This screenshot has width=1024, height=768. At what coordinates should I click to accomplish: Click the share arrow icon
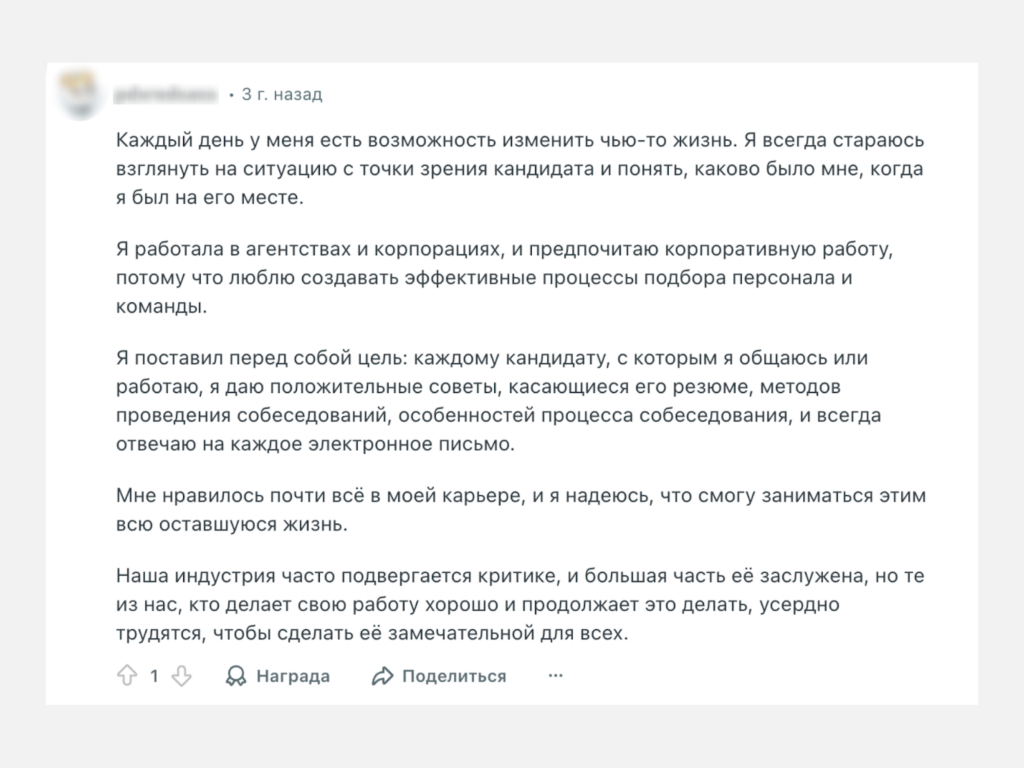[x=382, y=676]
